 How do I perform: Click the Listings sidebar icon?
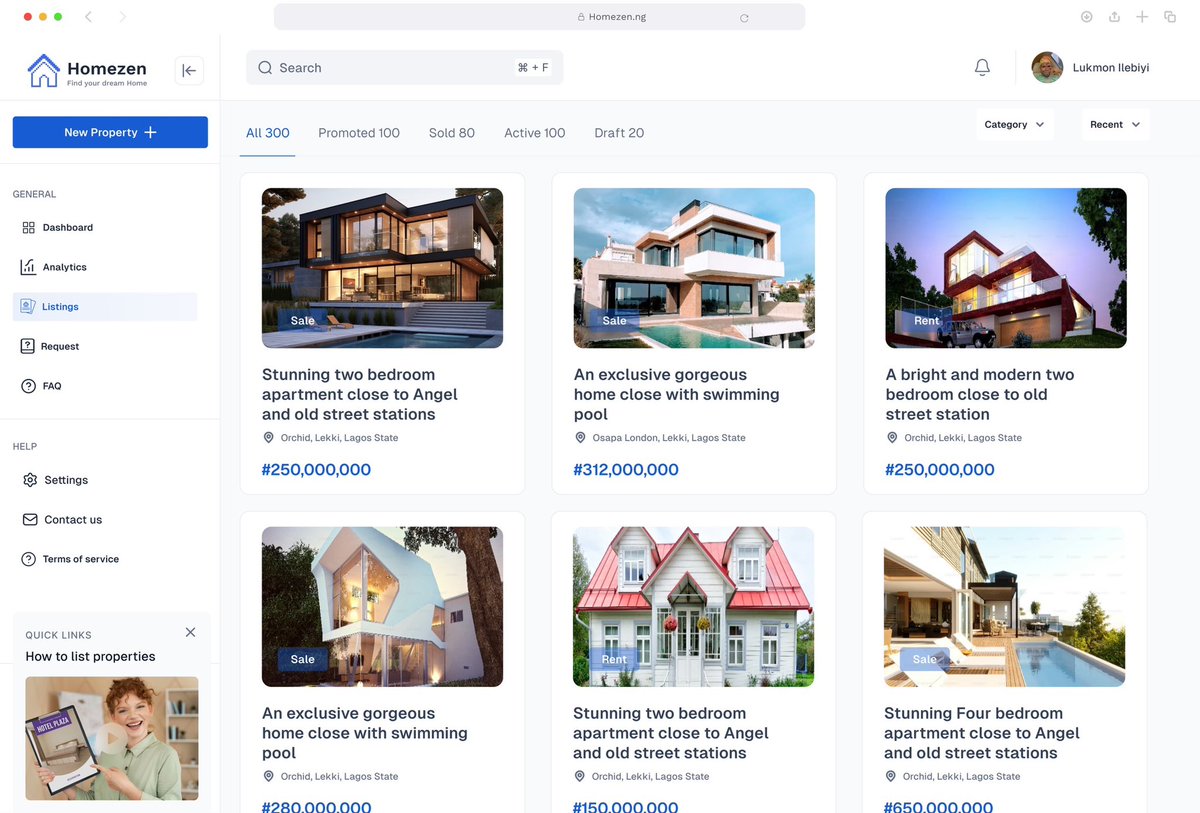27,306
